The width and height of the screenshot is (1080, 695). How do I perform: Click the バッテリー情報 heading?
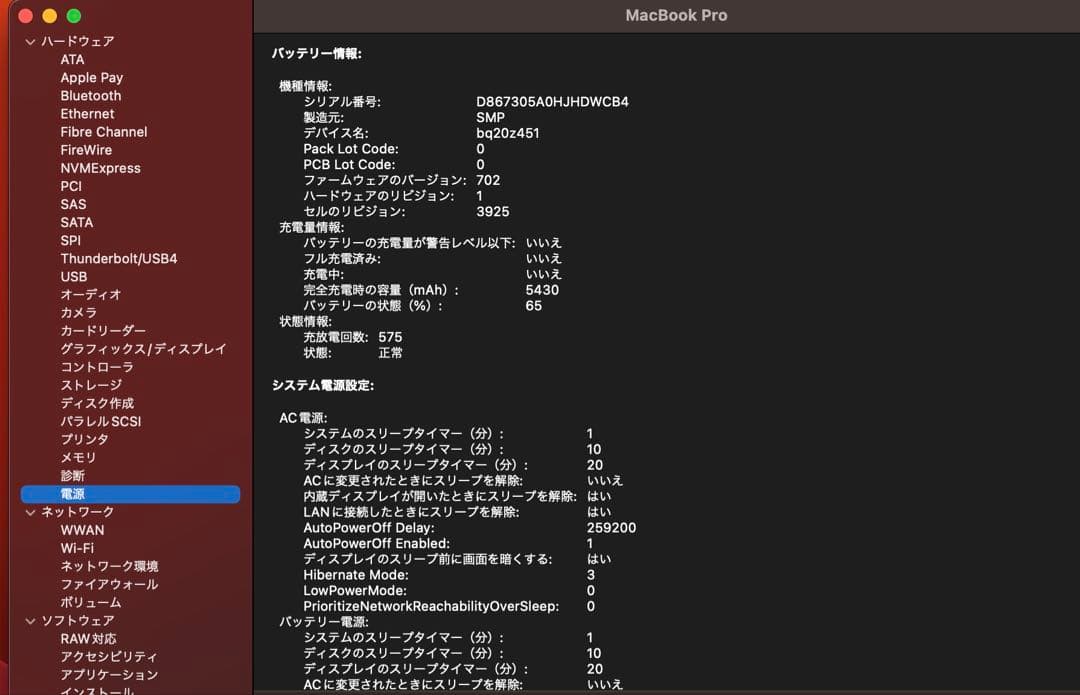(x=316, y=54)
